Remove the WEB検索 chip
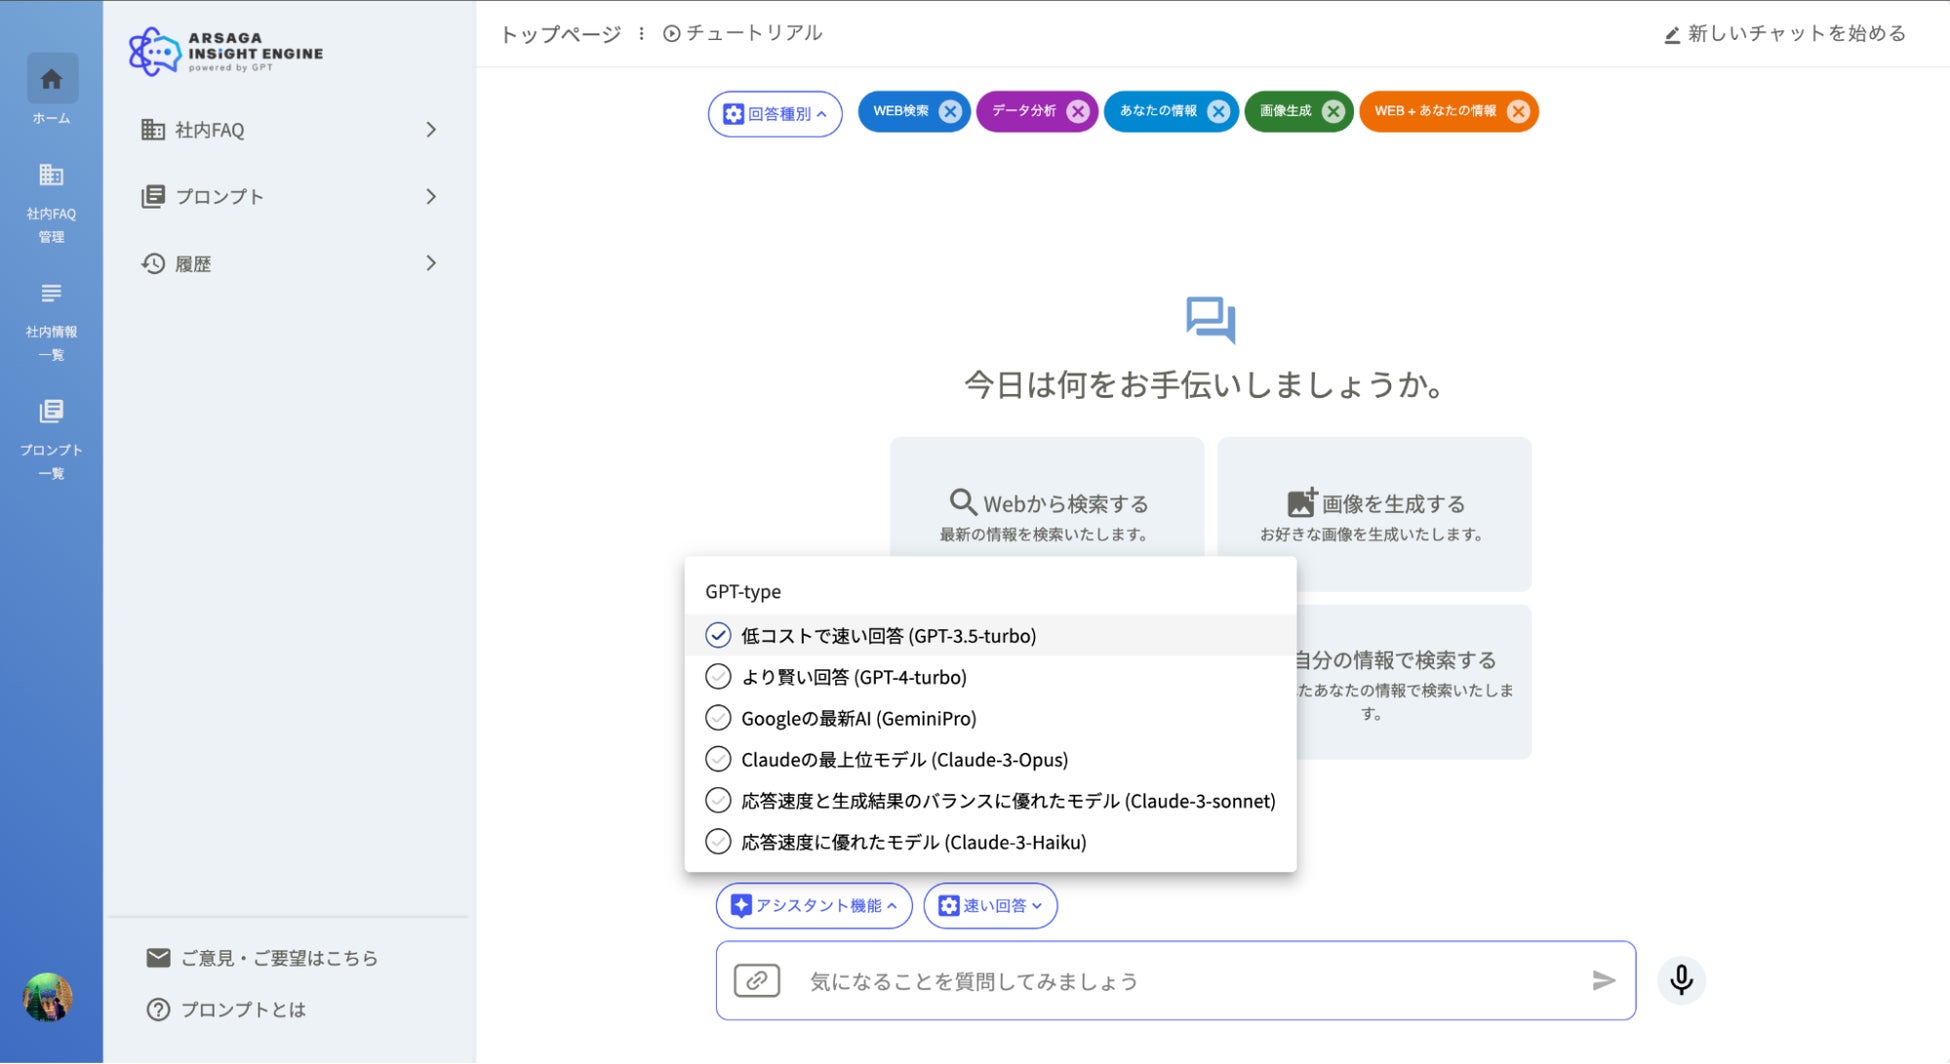The width and height of the screenshot is (1950, 1064). [950, 111]
